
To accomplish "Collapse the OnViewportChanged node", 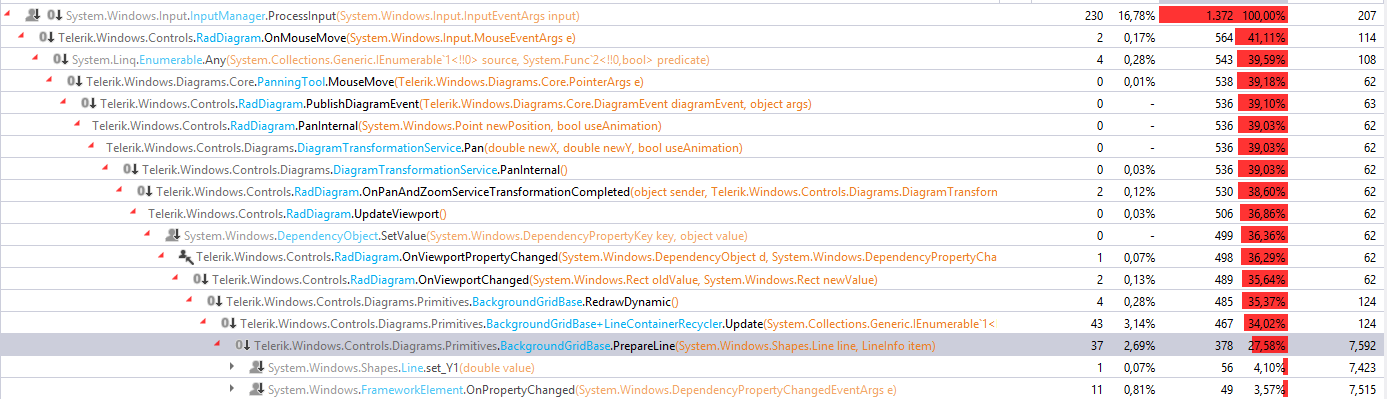I will point(176,278).
